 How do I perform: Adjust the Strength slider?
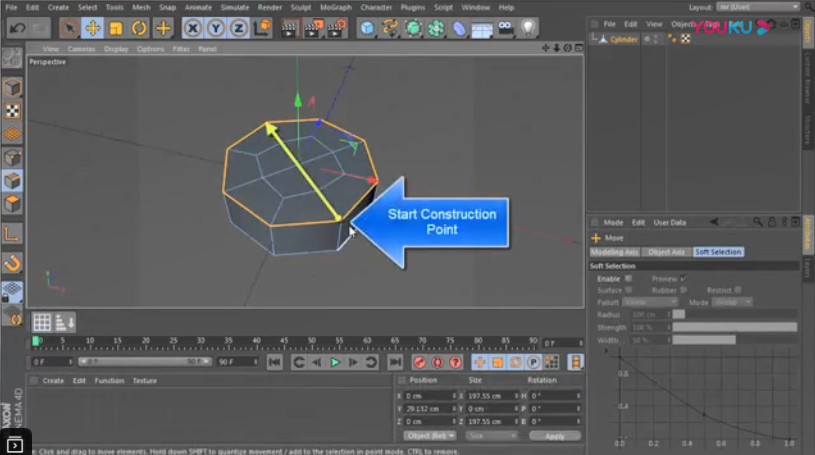coord(735,327)
